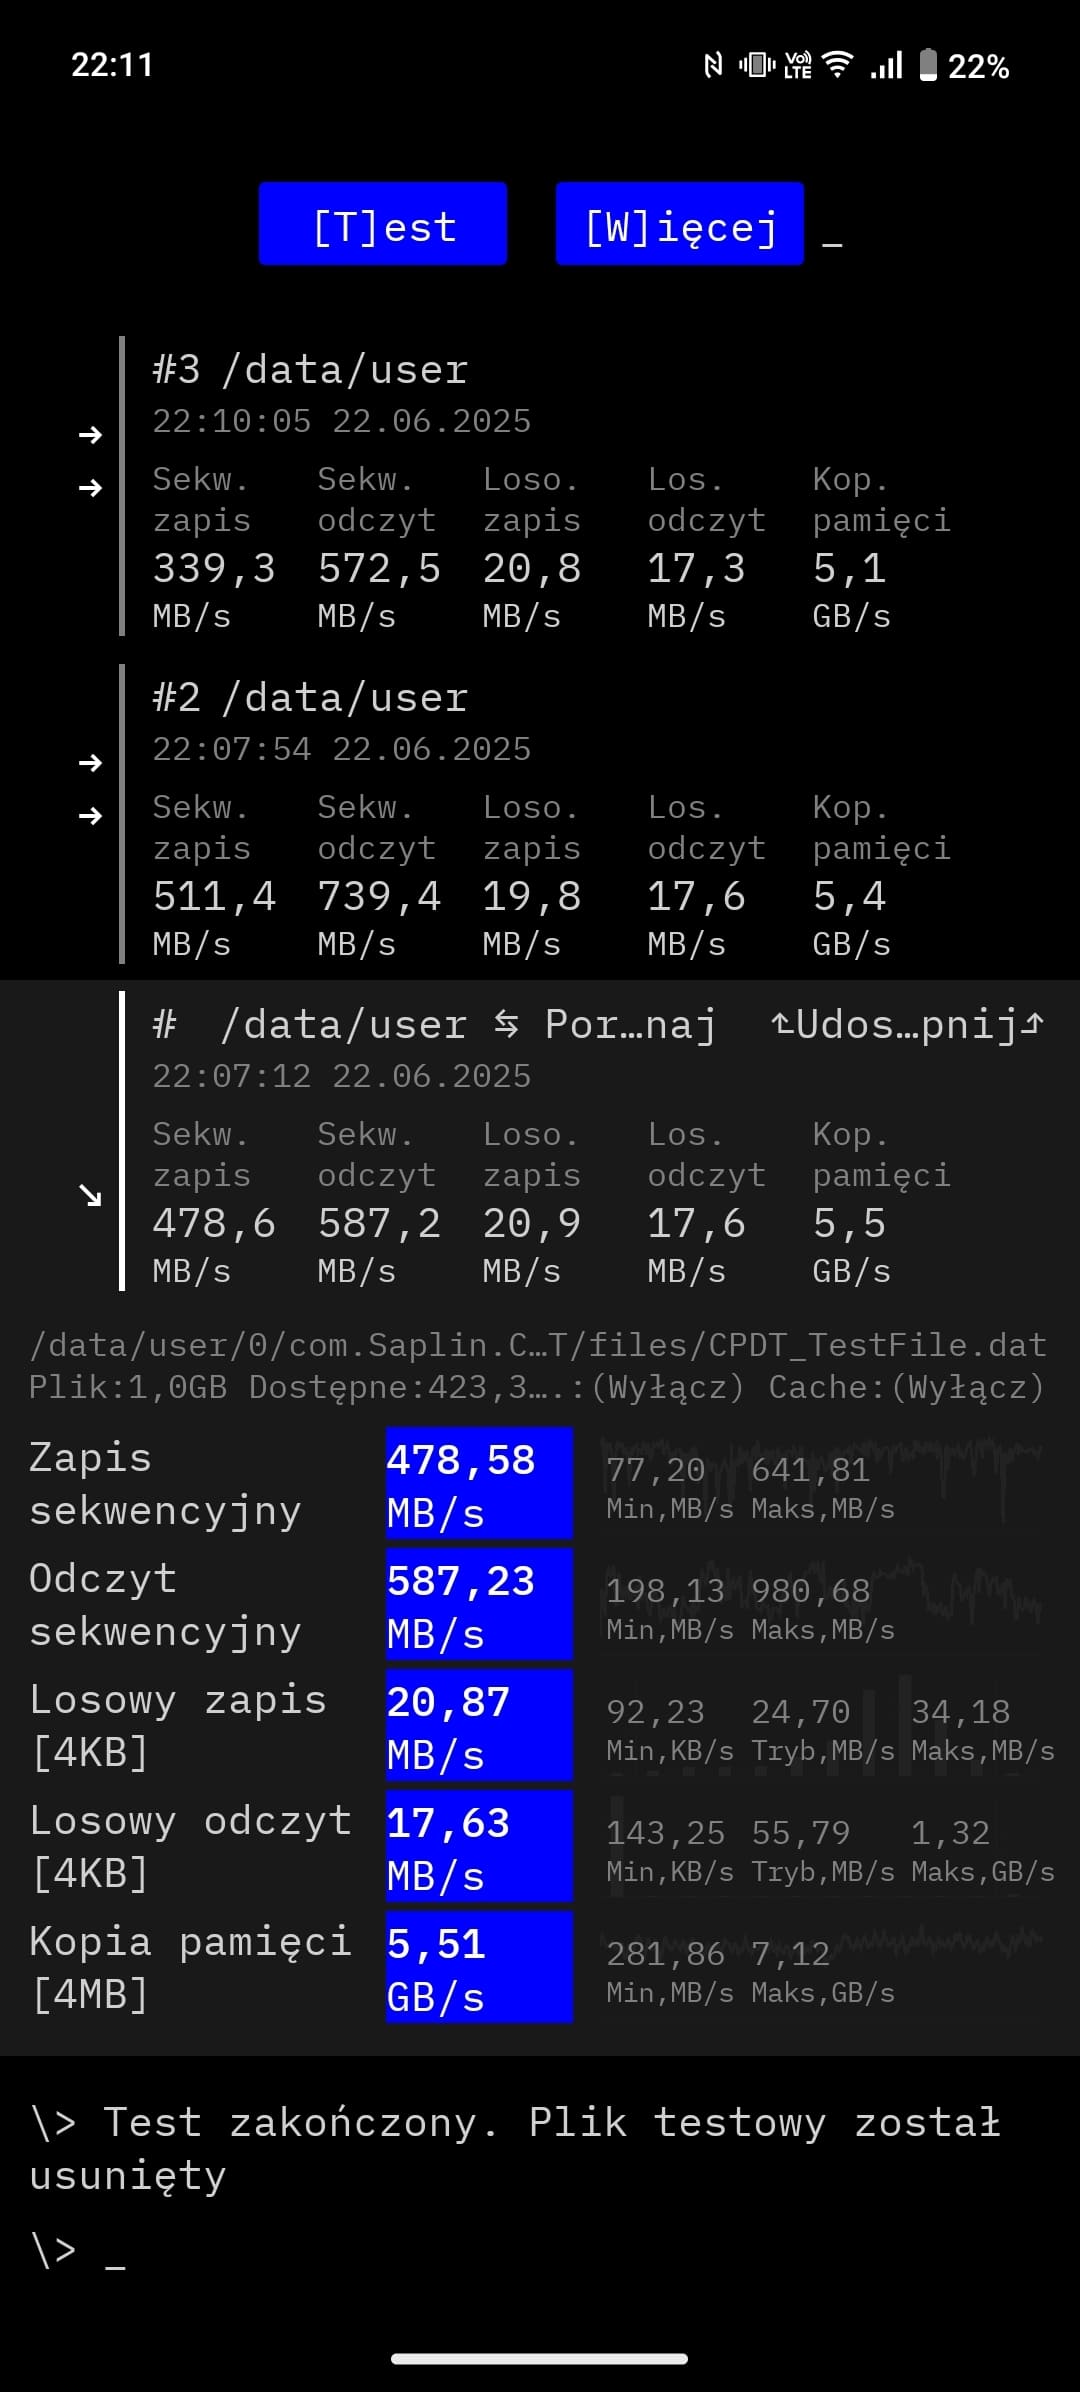
Task: Open the [W]ięcej menu button
Action: (680, 224)
